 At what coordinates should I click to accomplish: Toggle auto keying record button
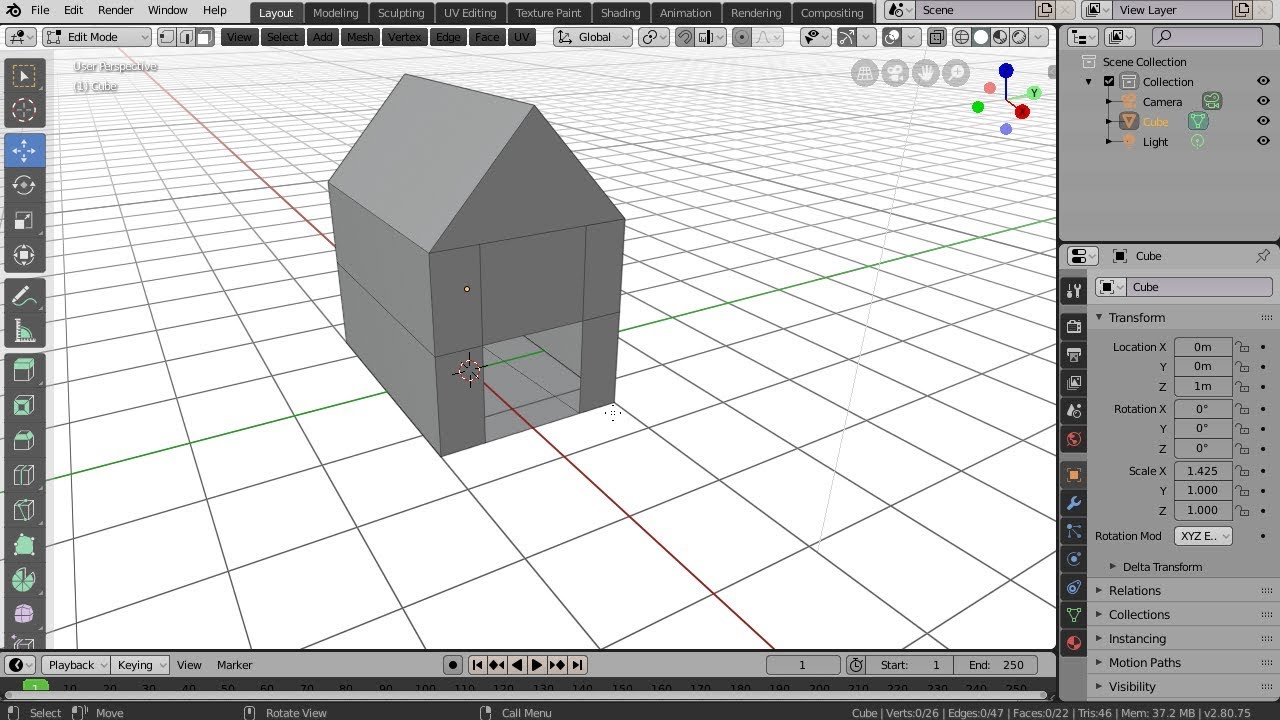[453, 665]
